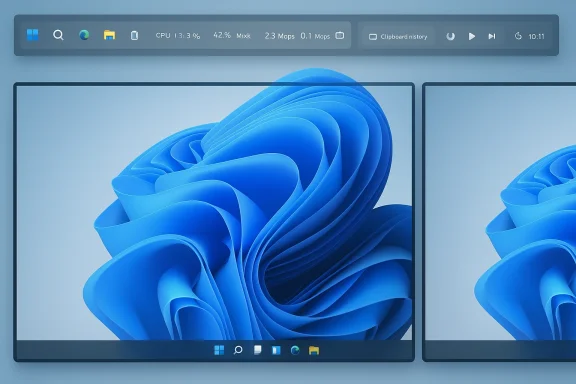Click the small square icon after network speeds

[340, 35]
